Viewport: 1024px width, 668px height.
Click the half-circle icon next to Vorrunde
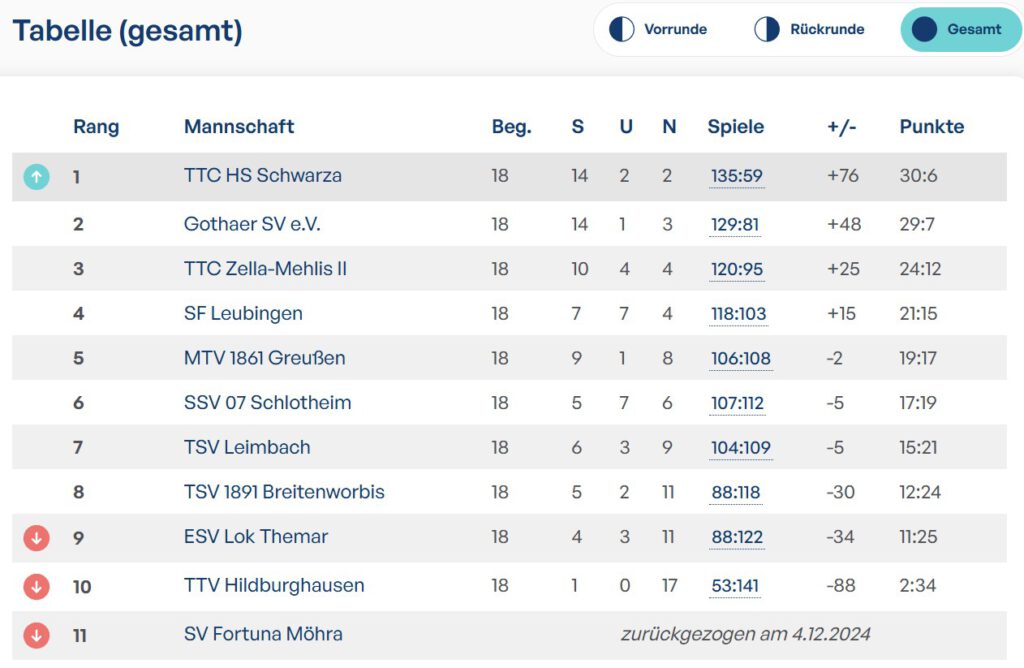[622, 29]
